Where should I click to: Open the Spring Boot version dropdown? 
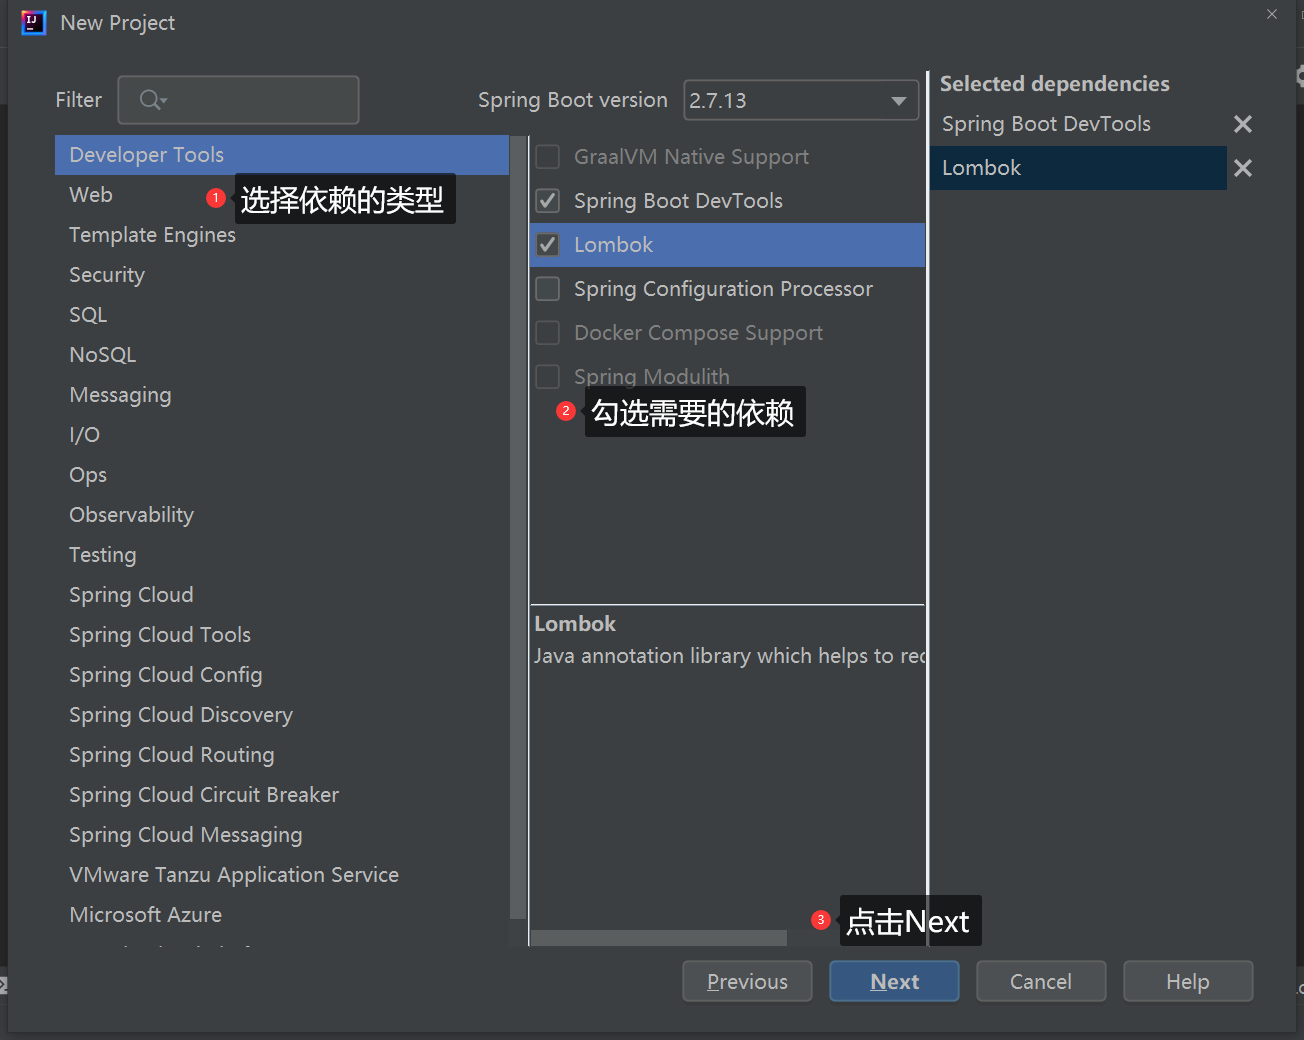(x=801, y=100)
